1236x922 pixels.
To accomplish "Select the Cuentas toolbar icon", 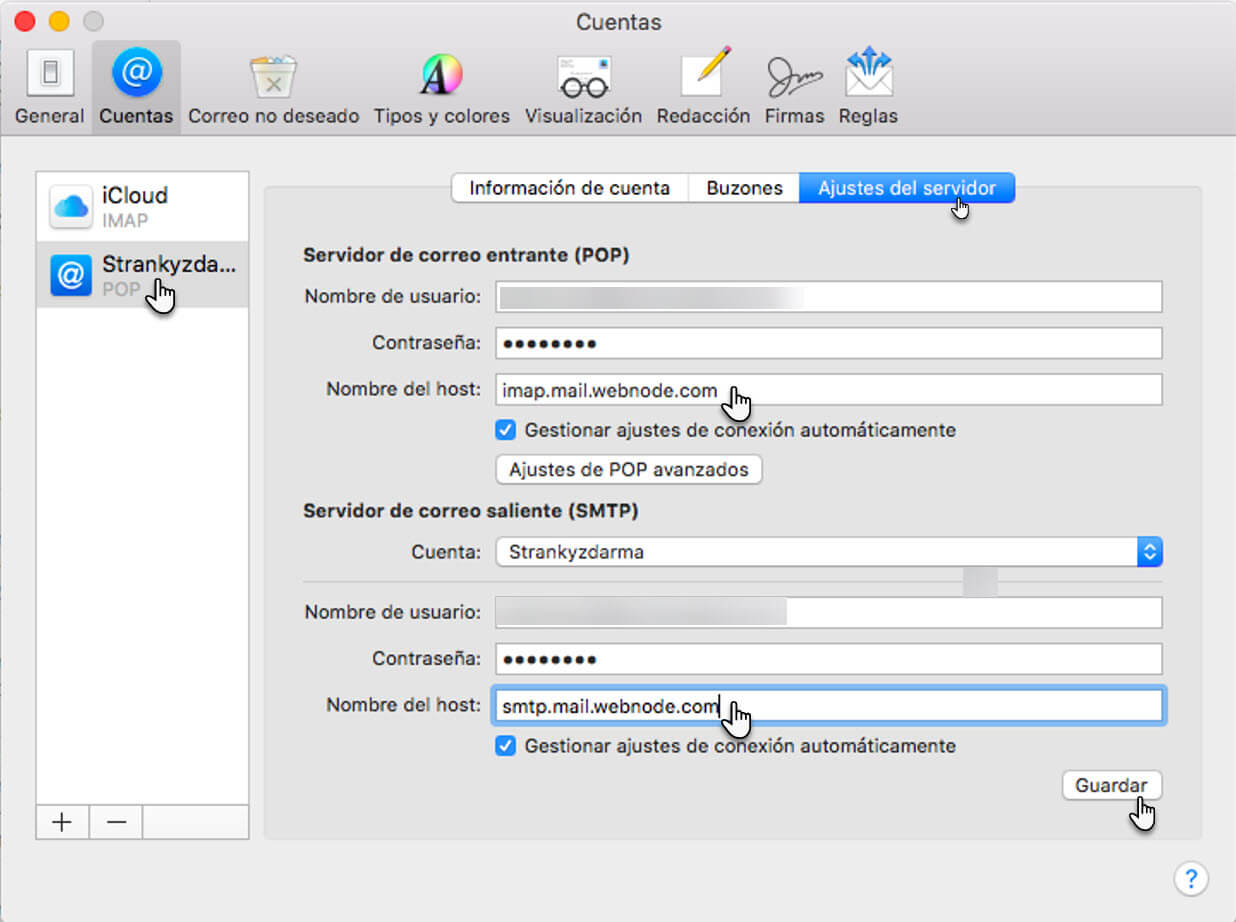I will [136, 88].
